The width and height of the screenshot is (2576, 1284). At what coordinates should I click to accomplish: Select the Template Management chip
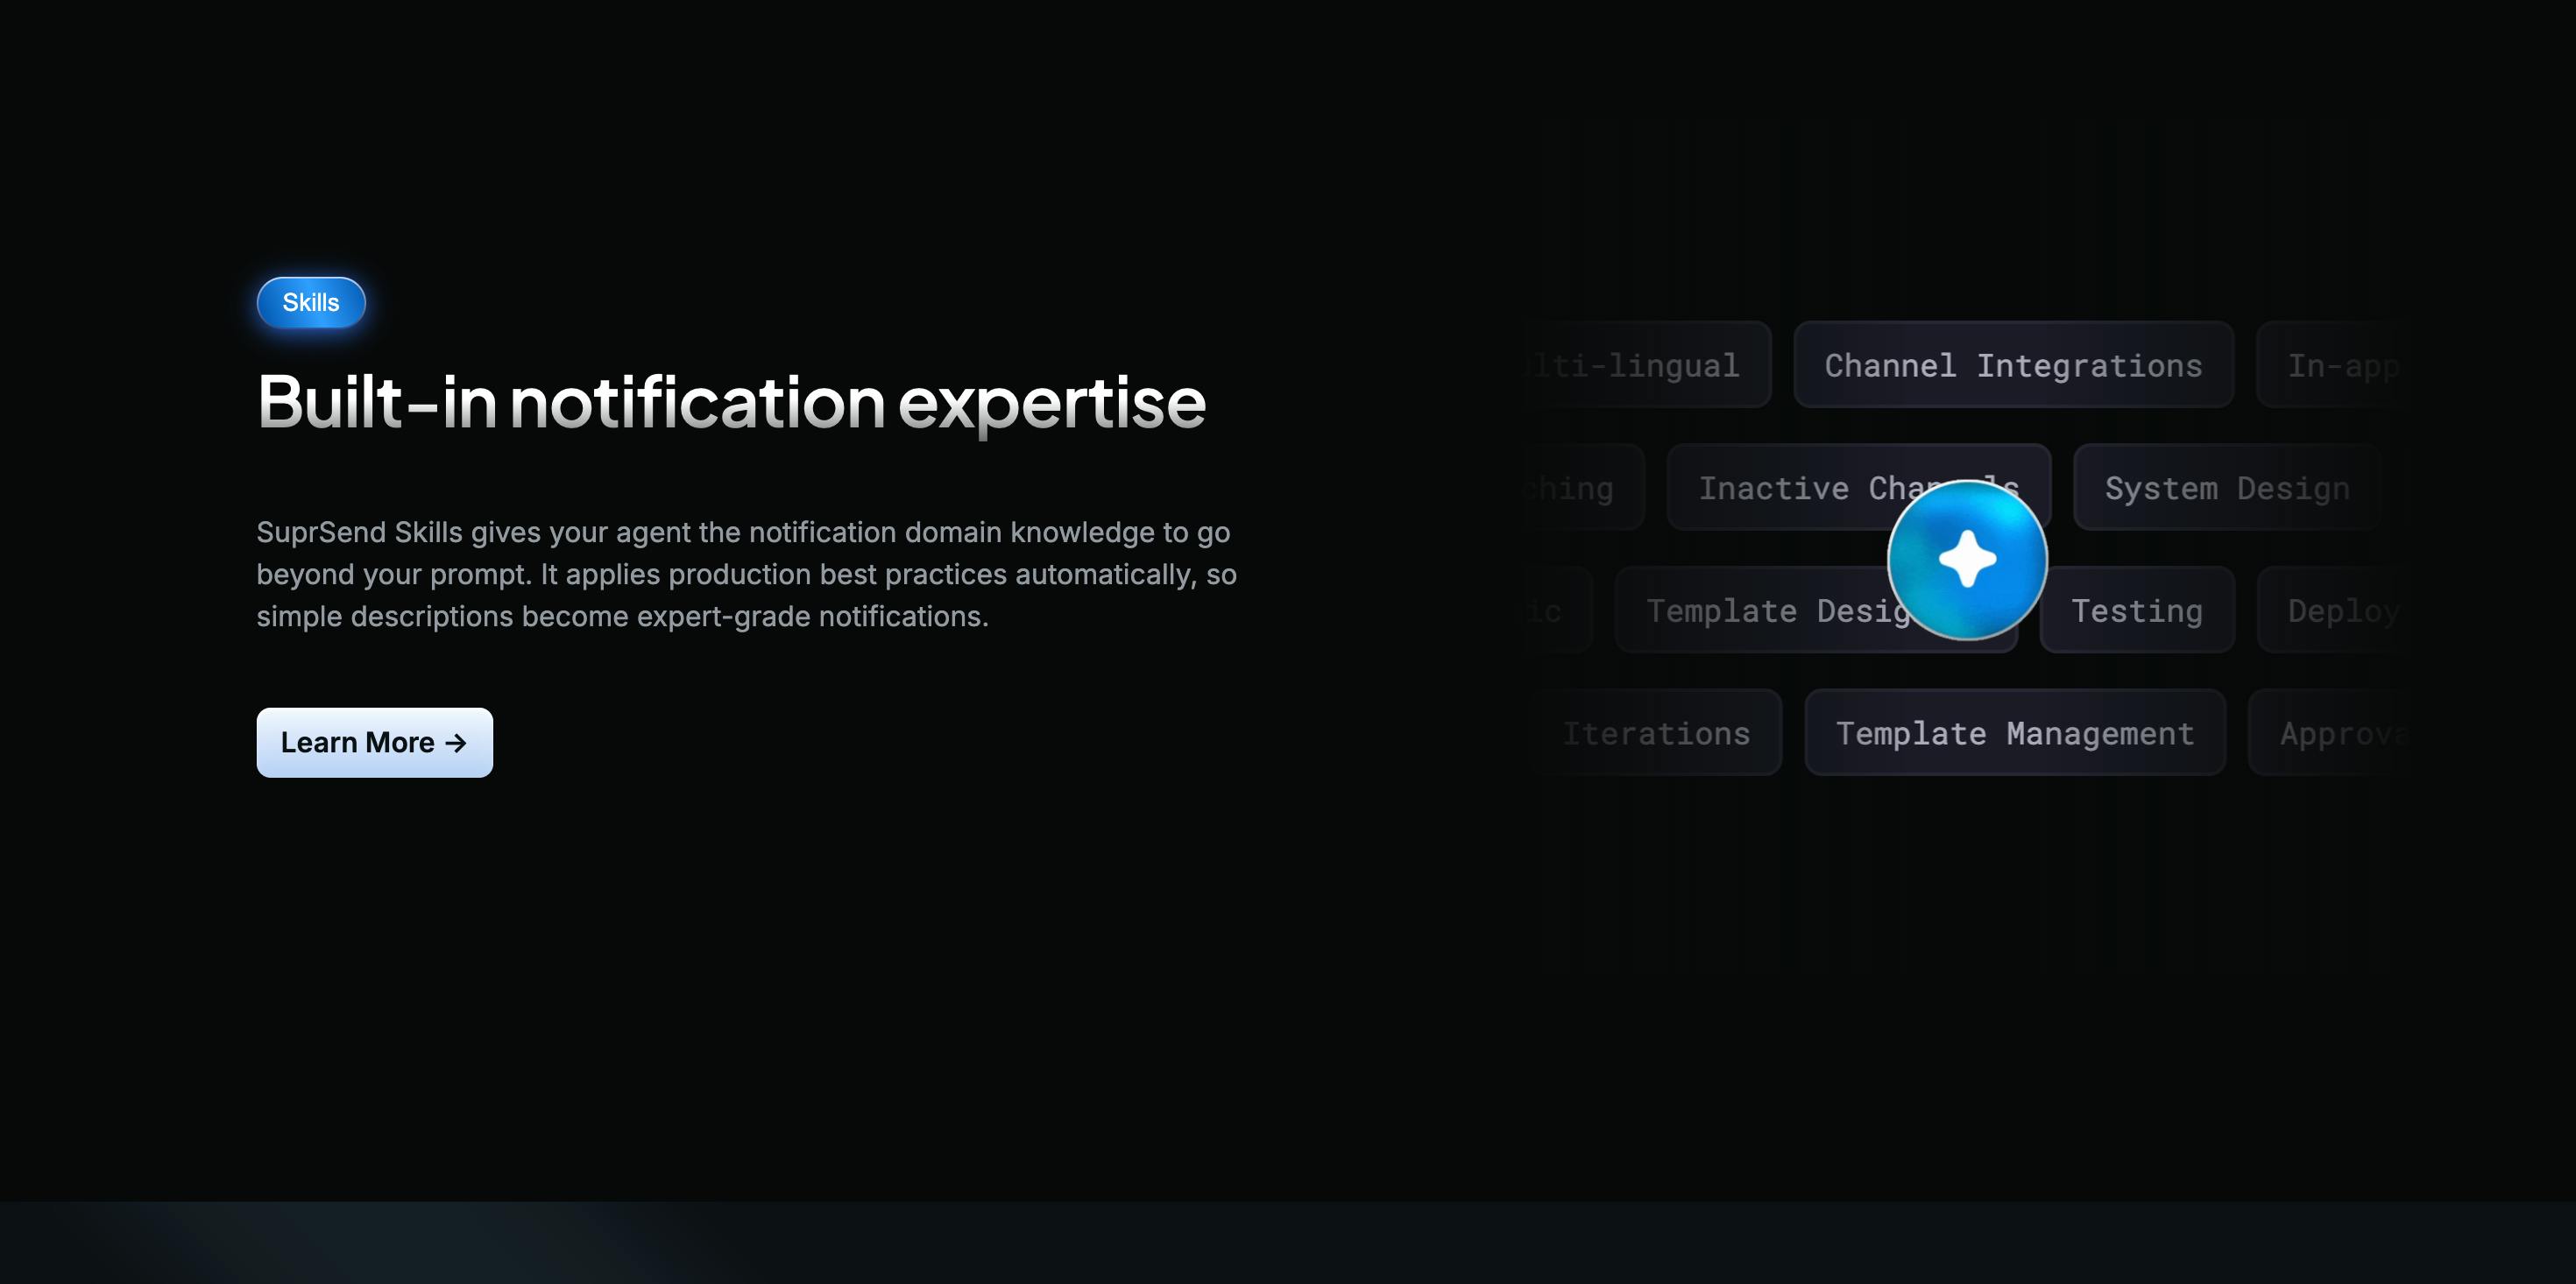coord(2015,733)
